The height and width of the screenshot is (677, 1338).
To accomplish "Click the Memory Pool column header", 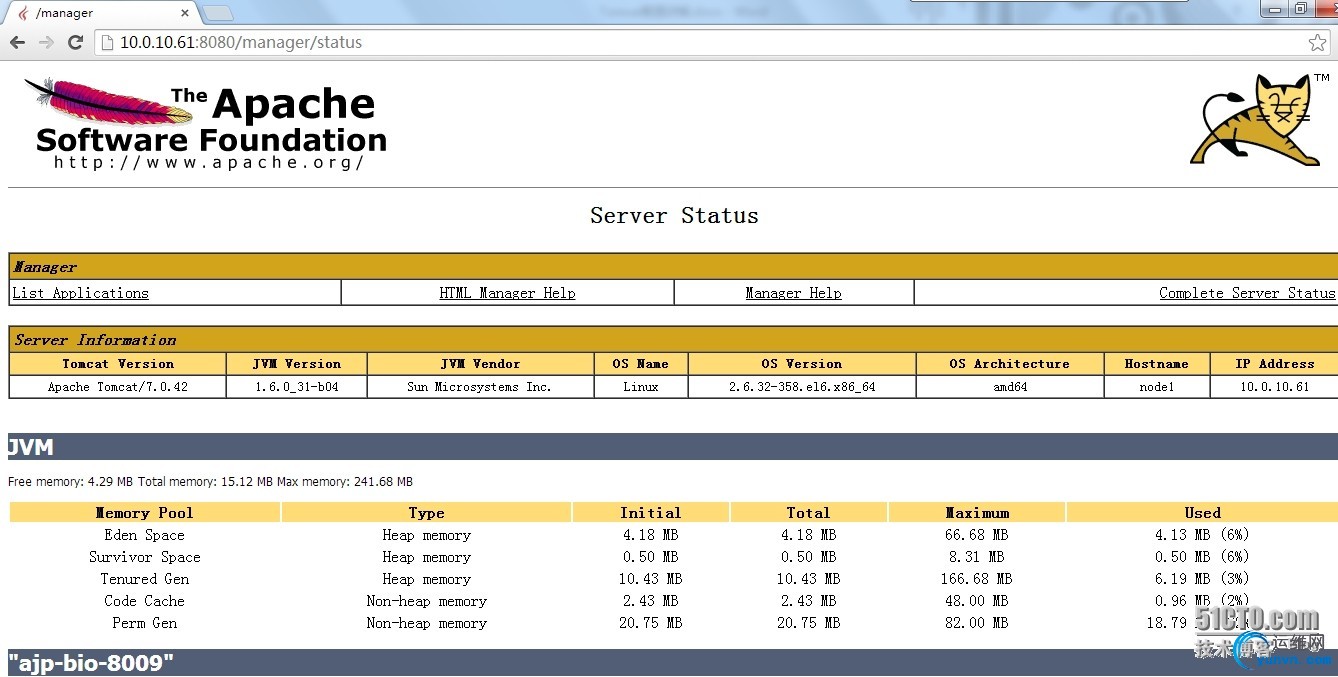I will 145,513.
